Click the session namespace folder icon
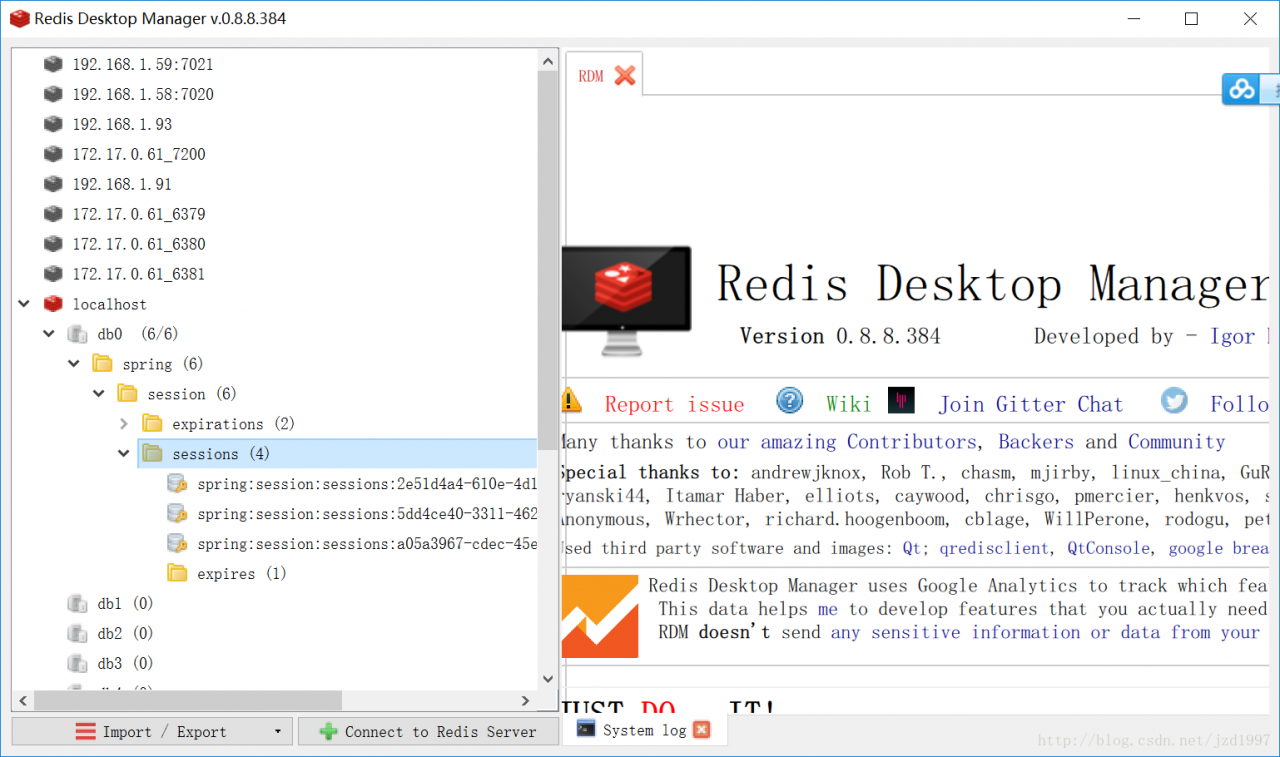 pyautogui.click(x=127, y=393)
